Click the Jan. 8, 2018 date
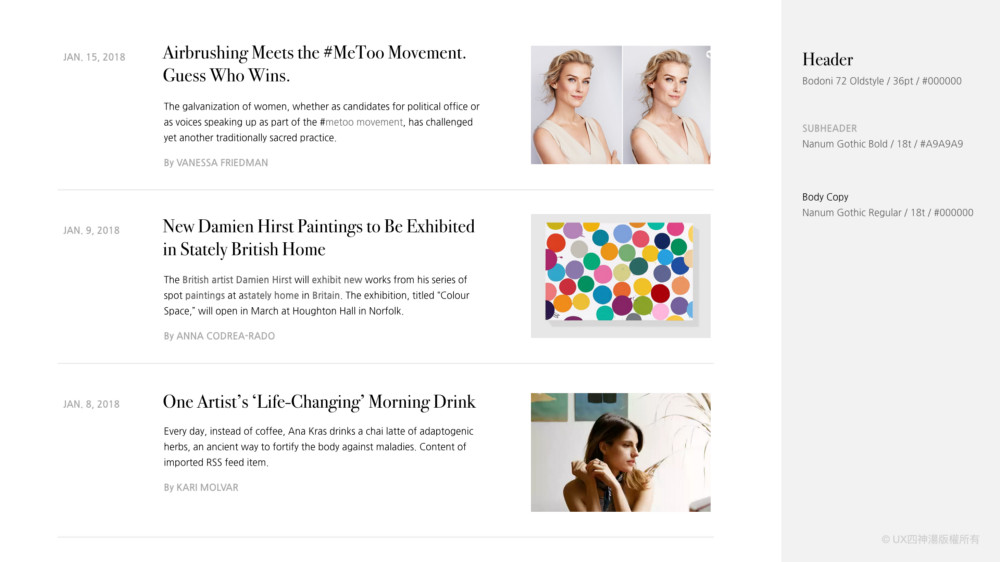The height and width of the screenshot is (562, 1000). (91, 404)
